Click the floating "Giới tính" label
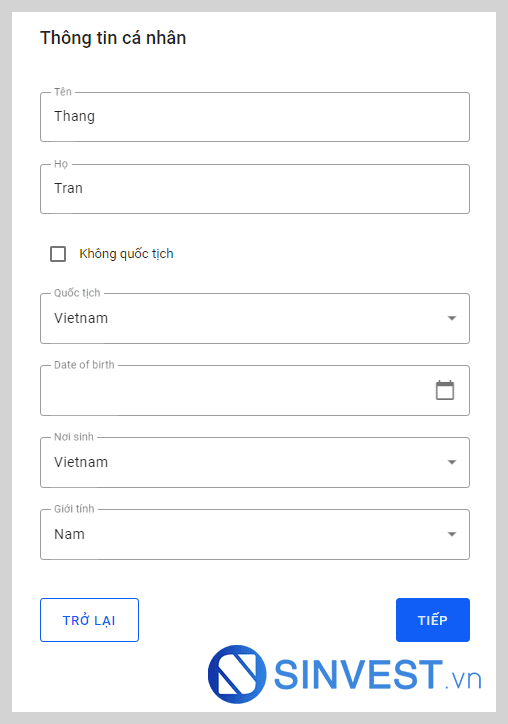 point(74,509)
